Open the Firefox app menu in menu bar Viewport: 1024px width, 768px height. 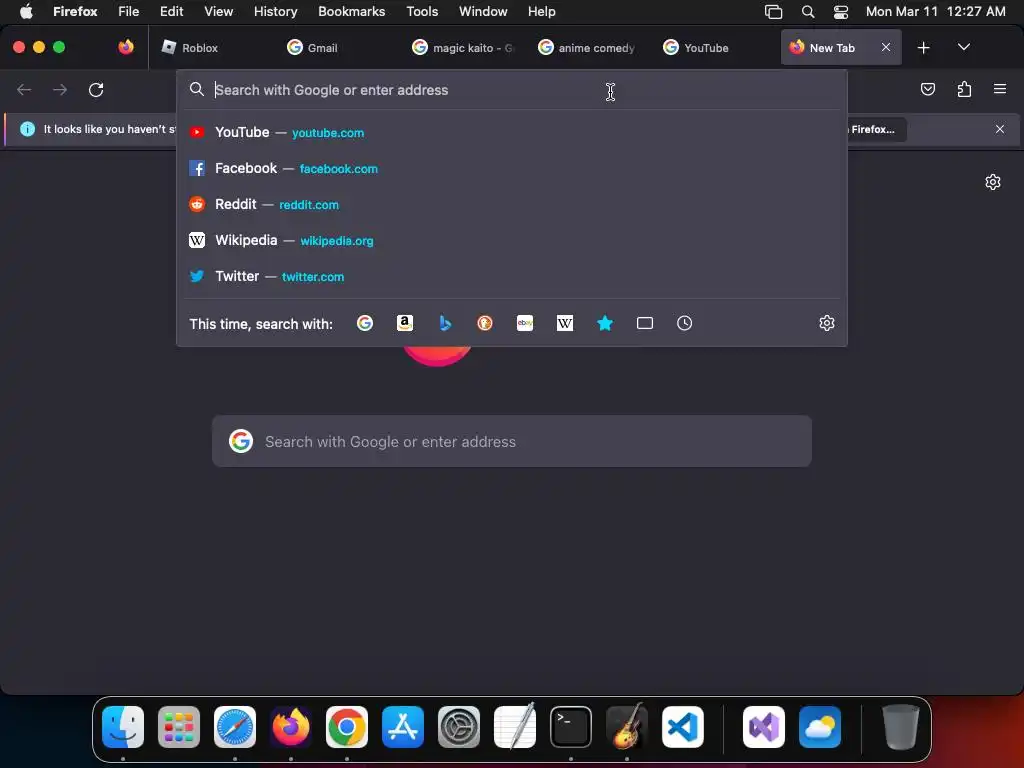click(x=75, y=11)
